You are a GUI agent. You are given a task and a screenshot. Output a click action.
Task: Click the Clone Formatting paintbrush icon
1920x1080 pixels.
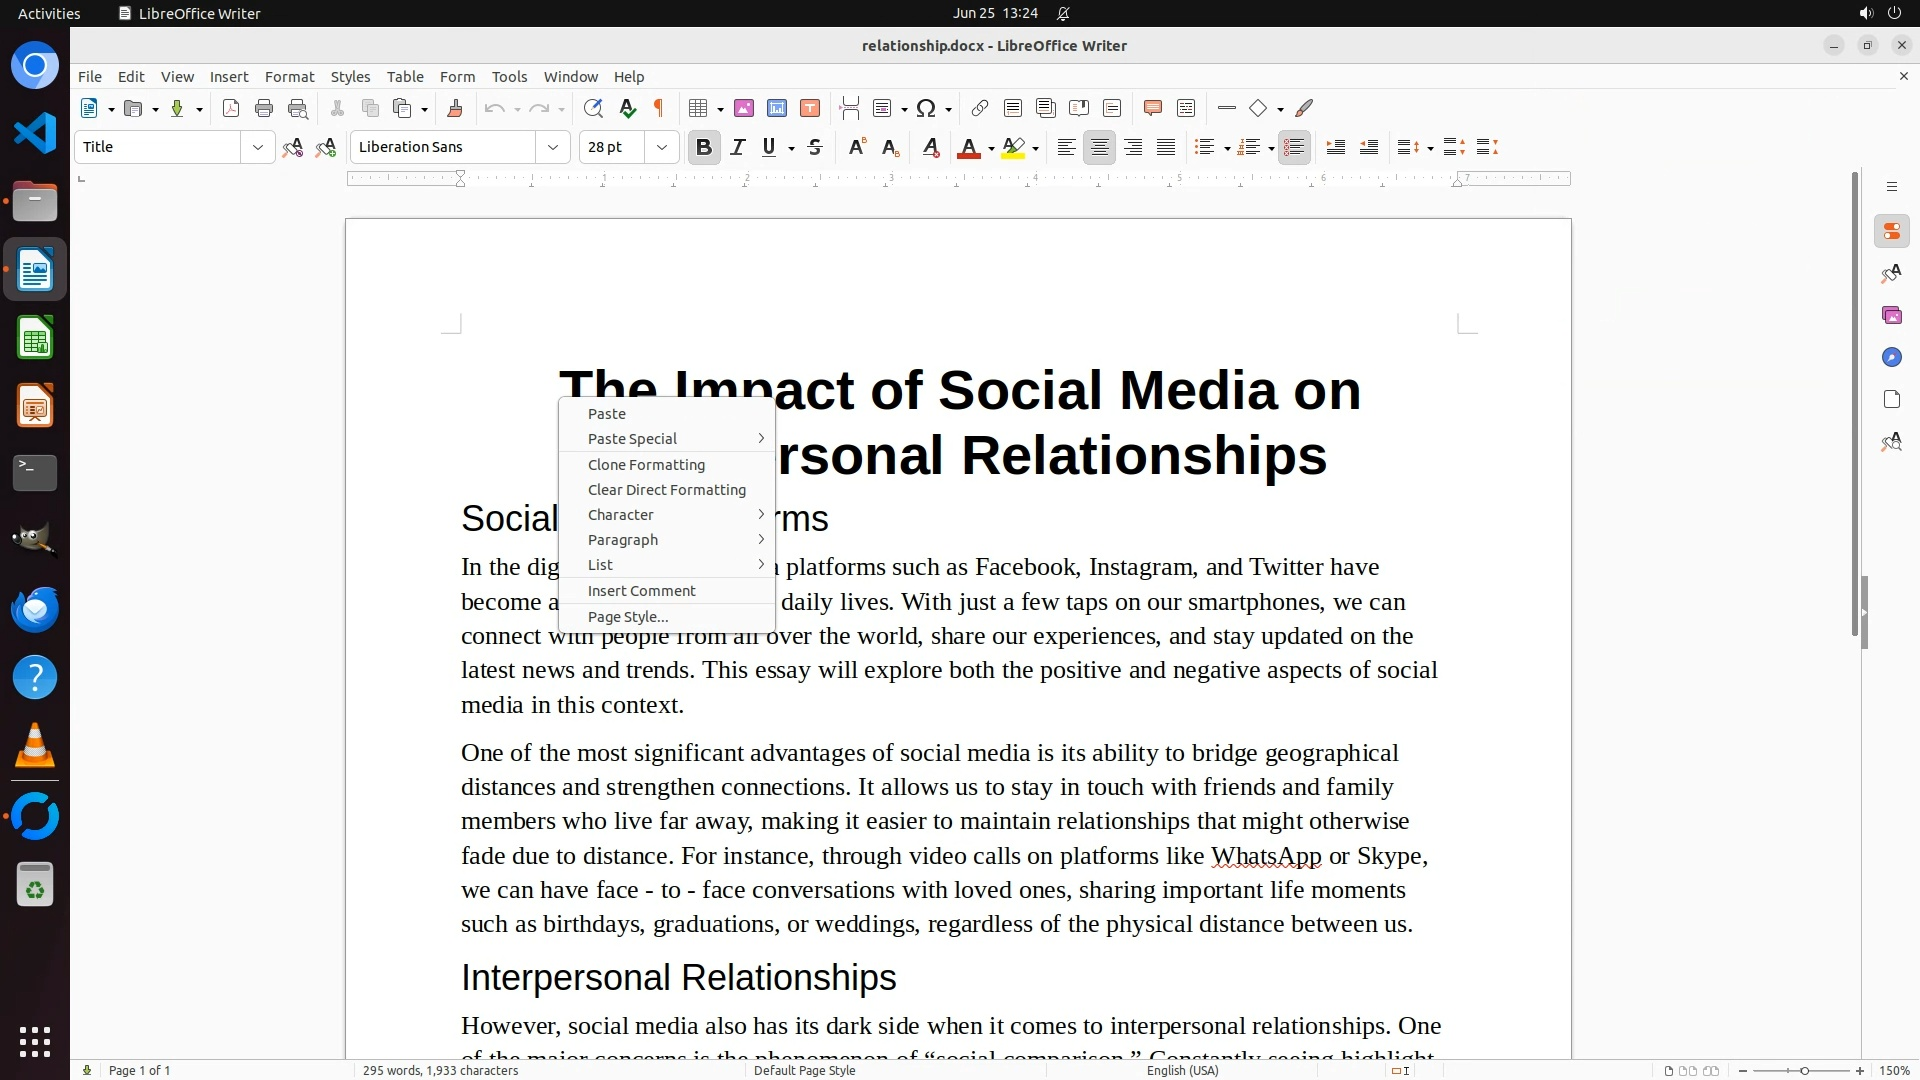point(455,109)
